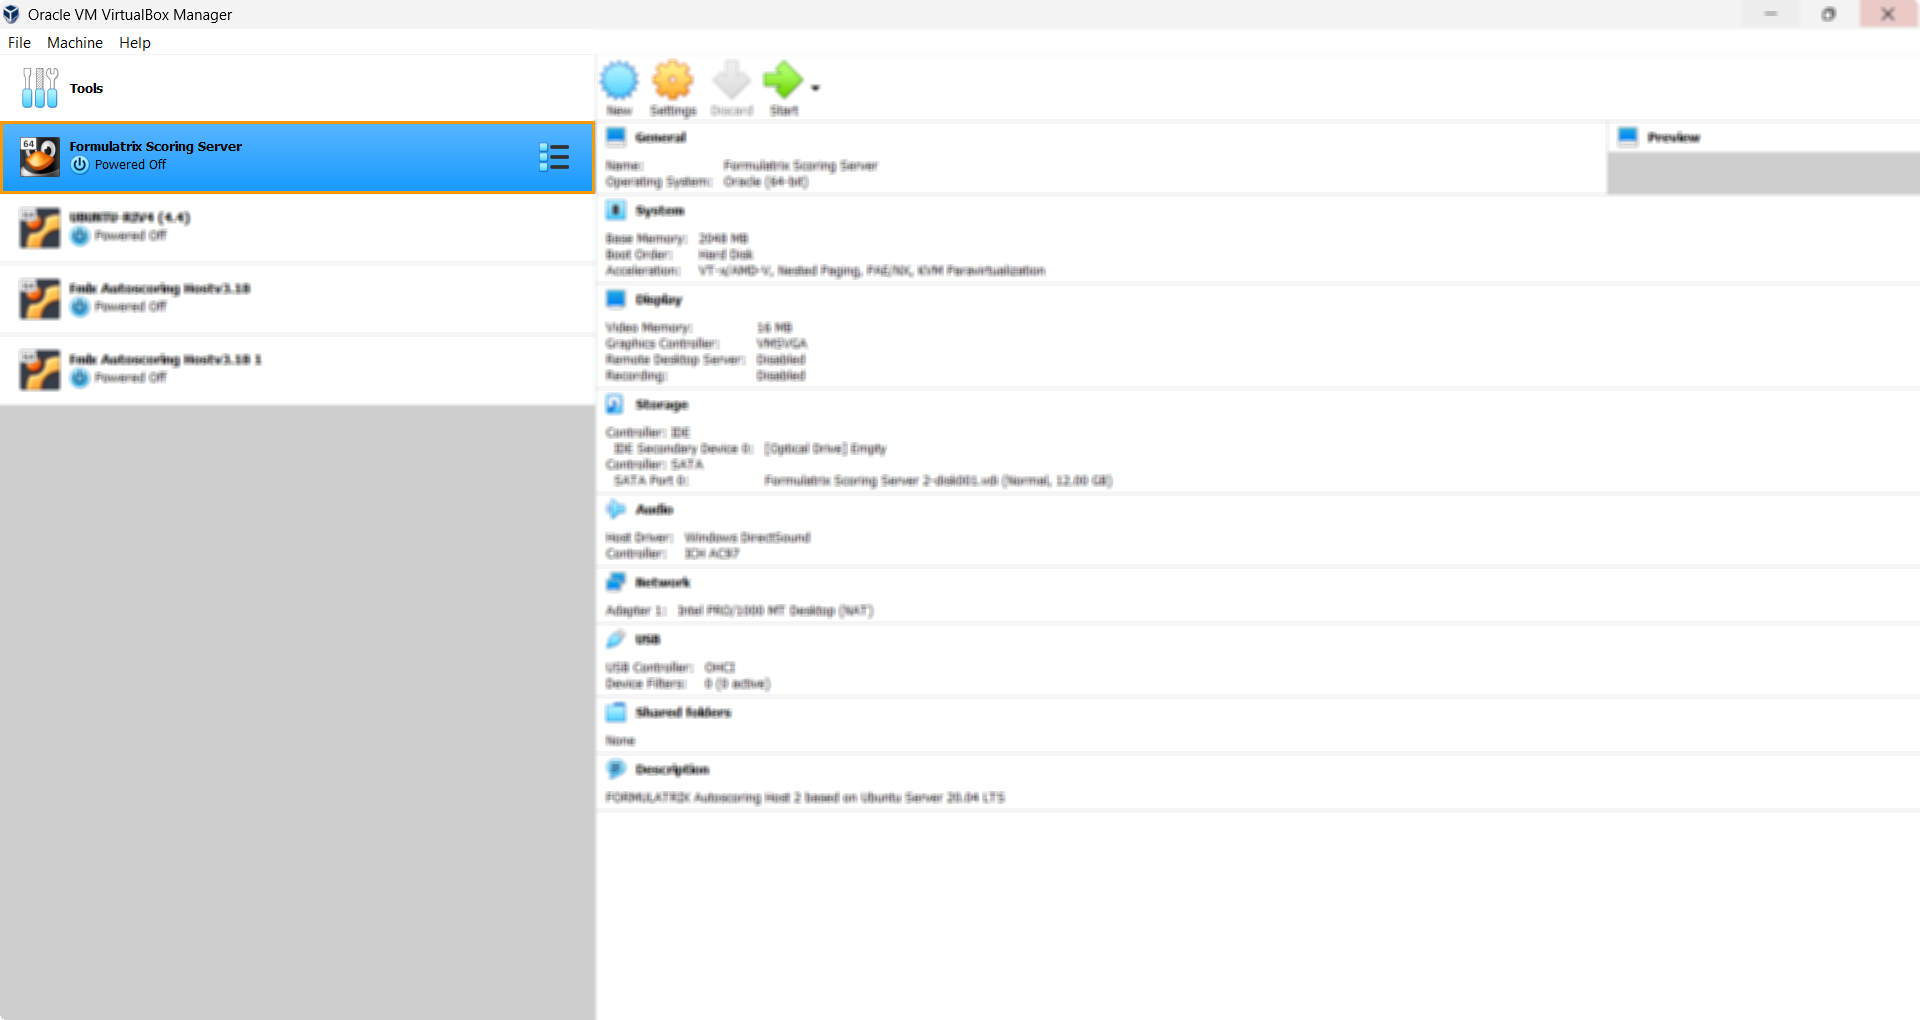Click the Audio Controller ICH AC97 value
Image resolution: width=1920 pixels, height=1020 pixels.
coord(711,554)
